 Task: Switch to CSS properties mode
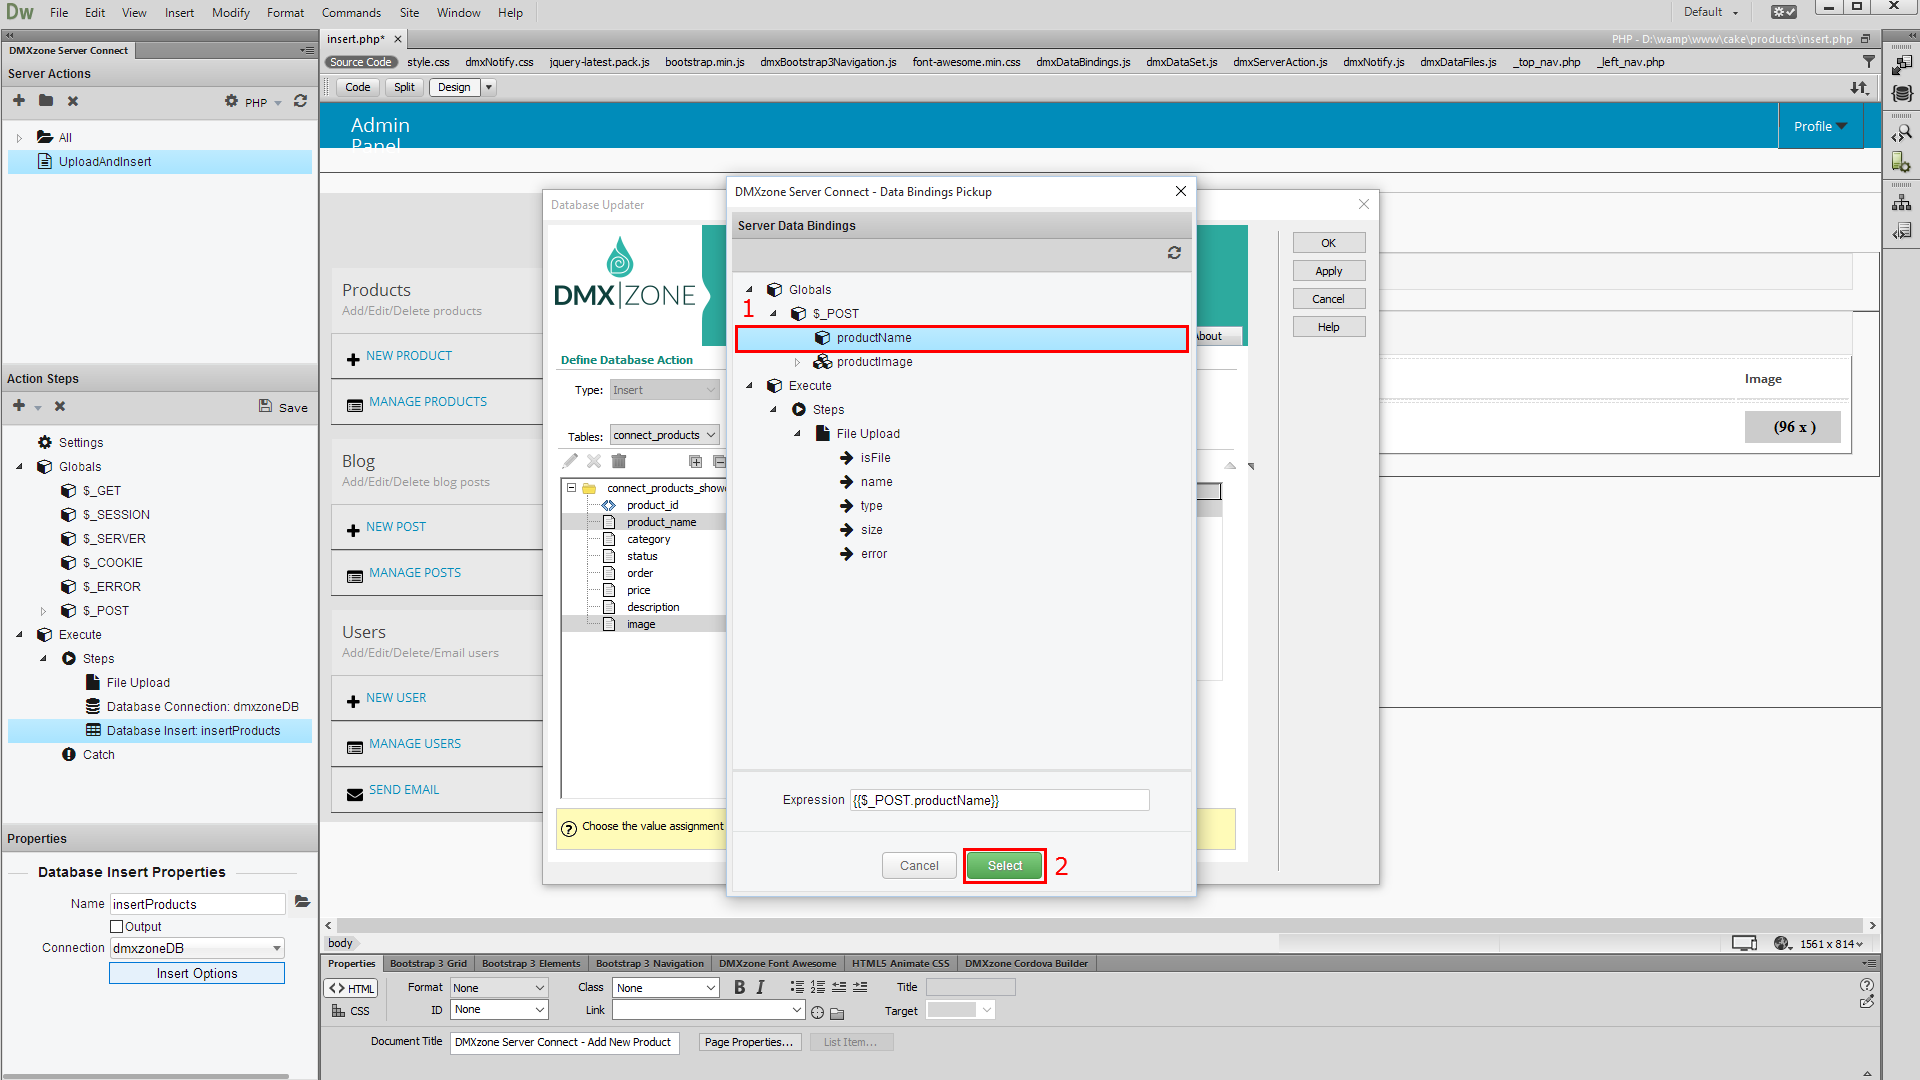click(351, 1011)
